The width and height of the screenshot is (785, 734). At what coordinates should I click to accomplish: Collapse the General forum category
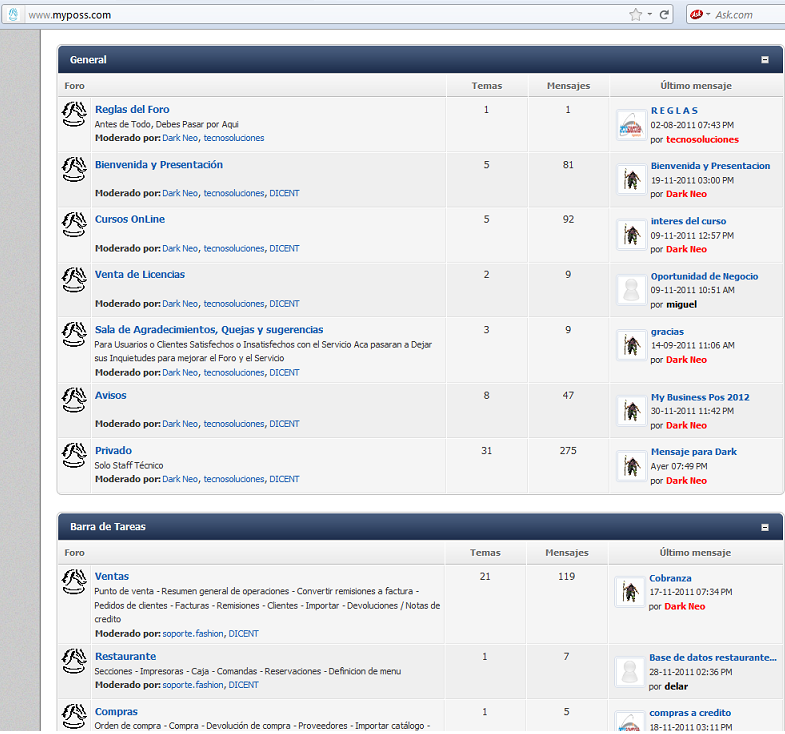click(765, 60)
